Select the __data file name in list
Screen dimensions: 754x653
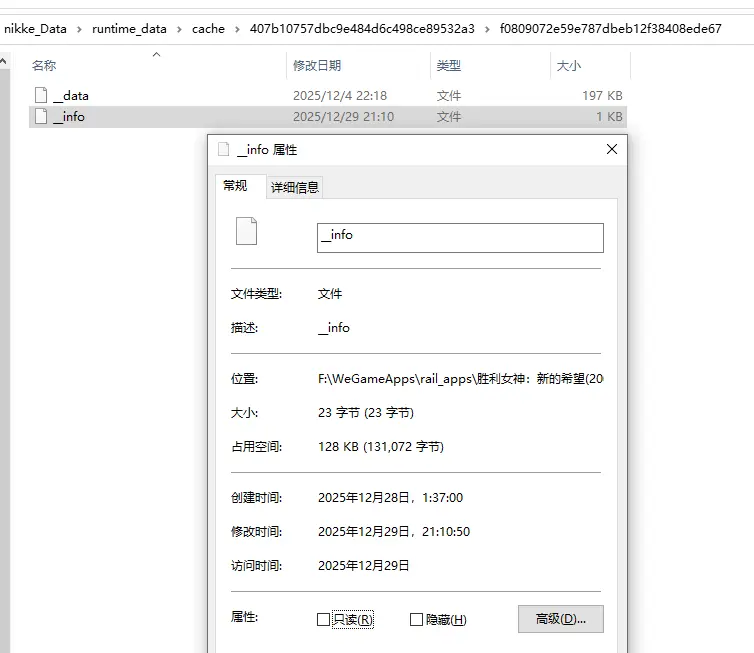(x=71, y=95)
